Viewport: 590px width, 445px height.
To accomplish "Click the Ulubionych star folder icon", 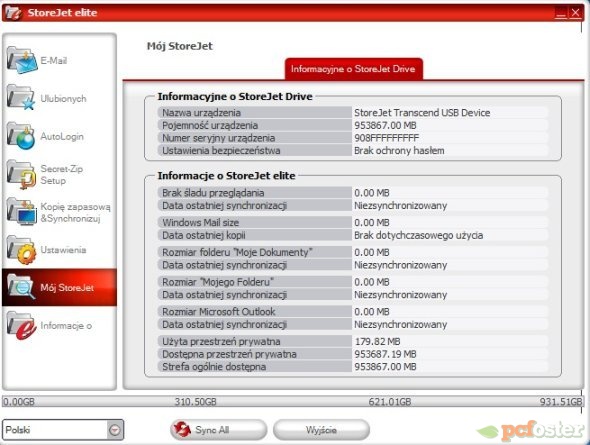I will click(x=21, y=98).
